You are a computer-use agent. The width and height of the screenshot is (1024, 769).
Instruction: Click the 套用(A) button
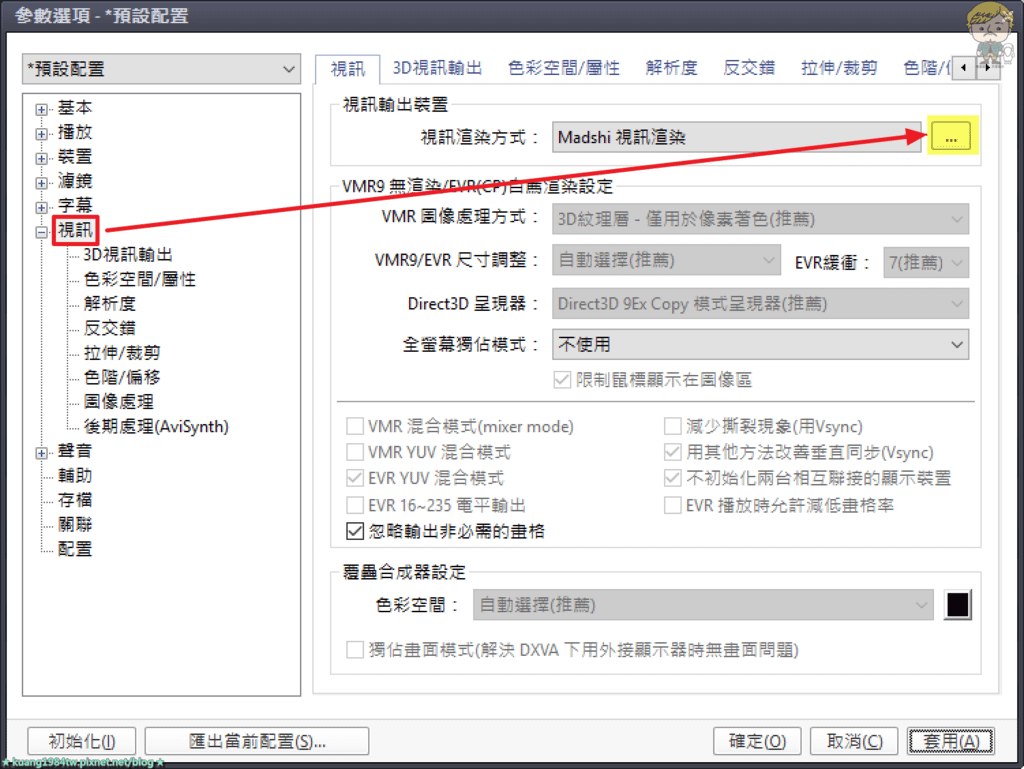click(x=951, y=741)
